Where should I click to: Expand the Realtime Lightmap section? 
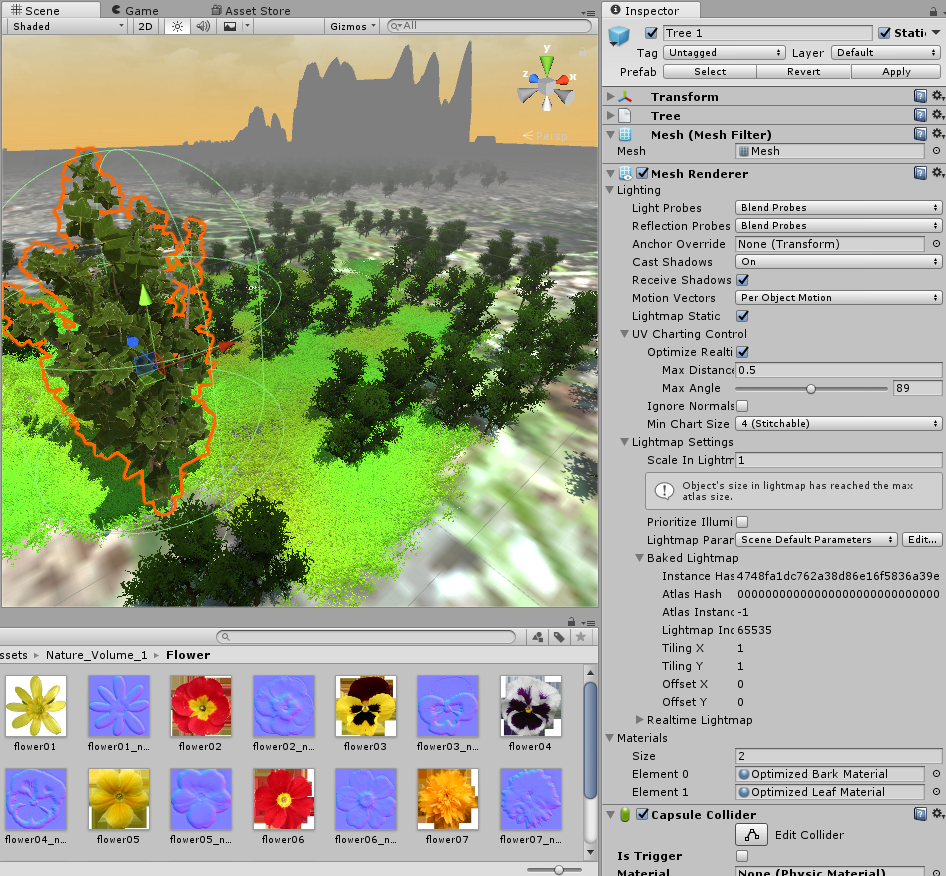click(x=640, y=720)
